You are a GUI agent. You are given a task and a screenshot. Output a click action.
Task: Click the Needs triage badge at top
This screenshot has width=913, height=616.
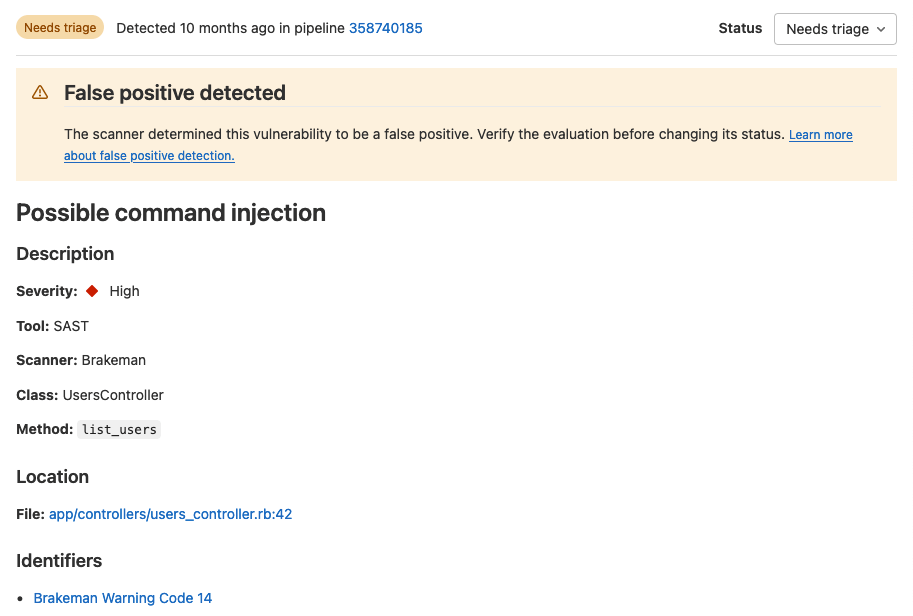click(x=59, y=27)
